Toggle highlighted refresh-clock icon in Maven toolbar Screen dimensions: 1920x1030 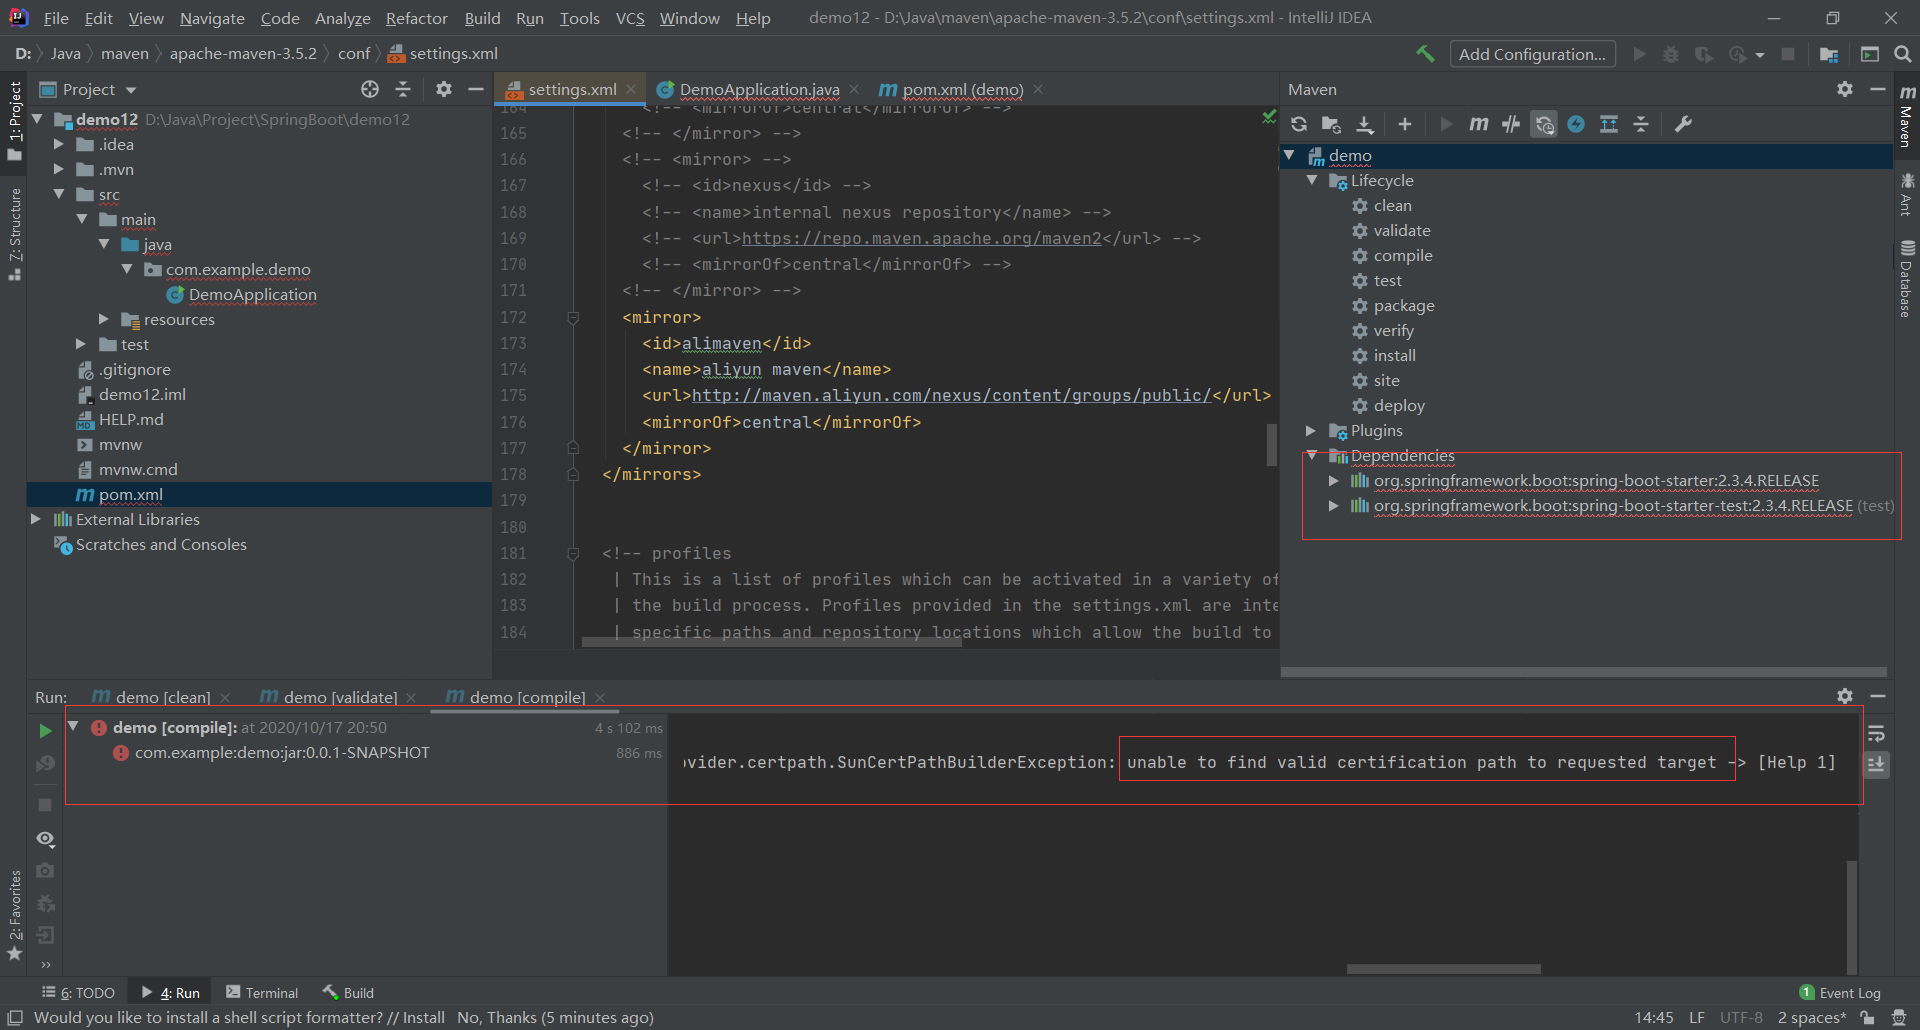coord(1544,124)
